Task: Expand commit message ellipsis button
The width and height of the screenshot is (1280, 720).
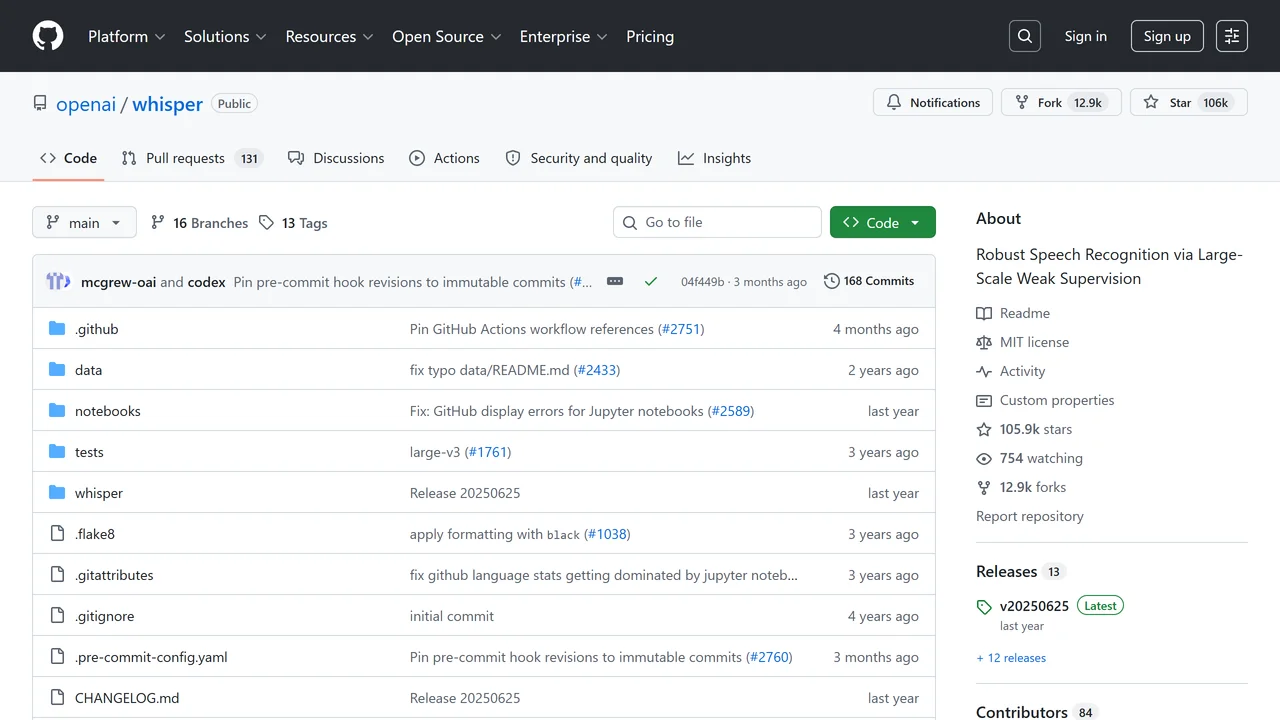Action: 615,281
